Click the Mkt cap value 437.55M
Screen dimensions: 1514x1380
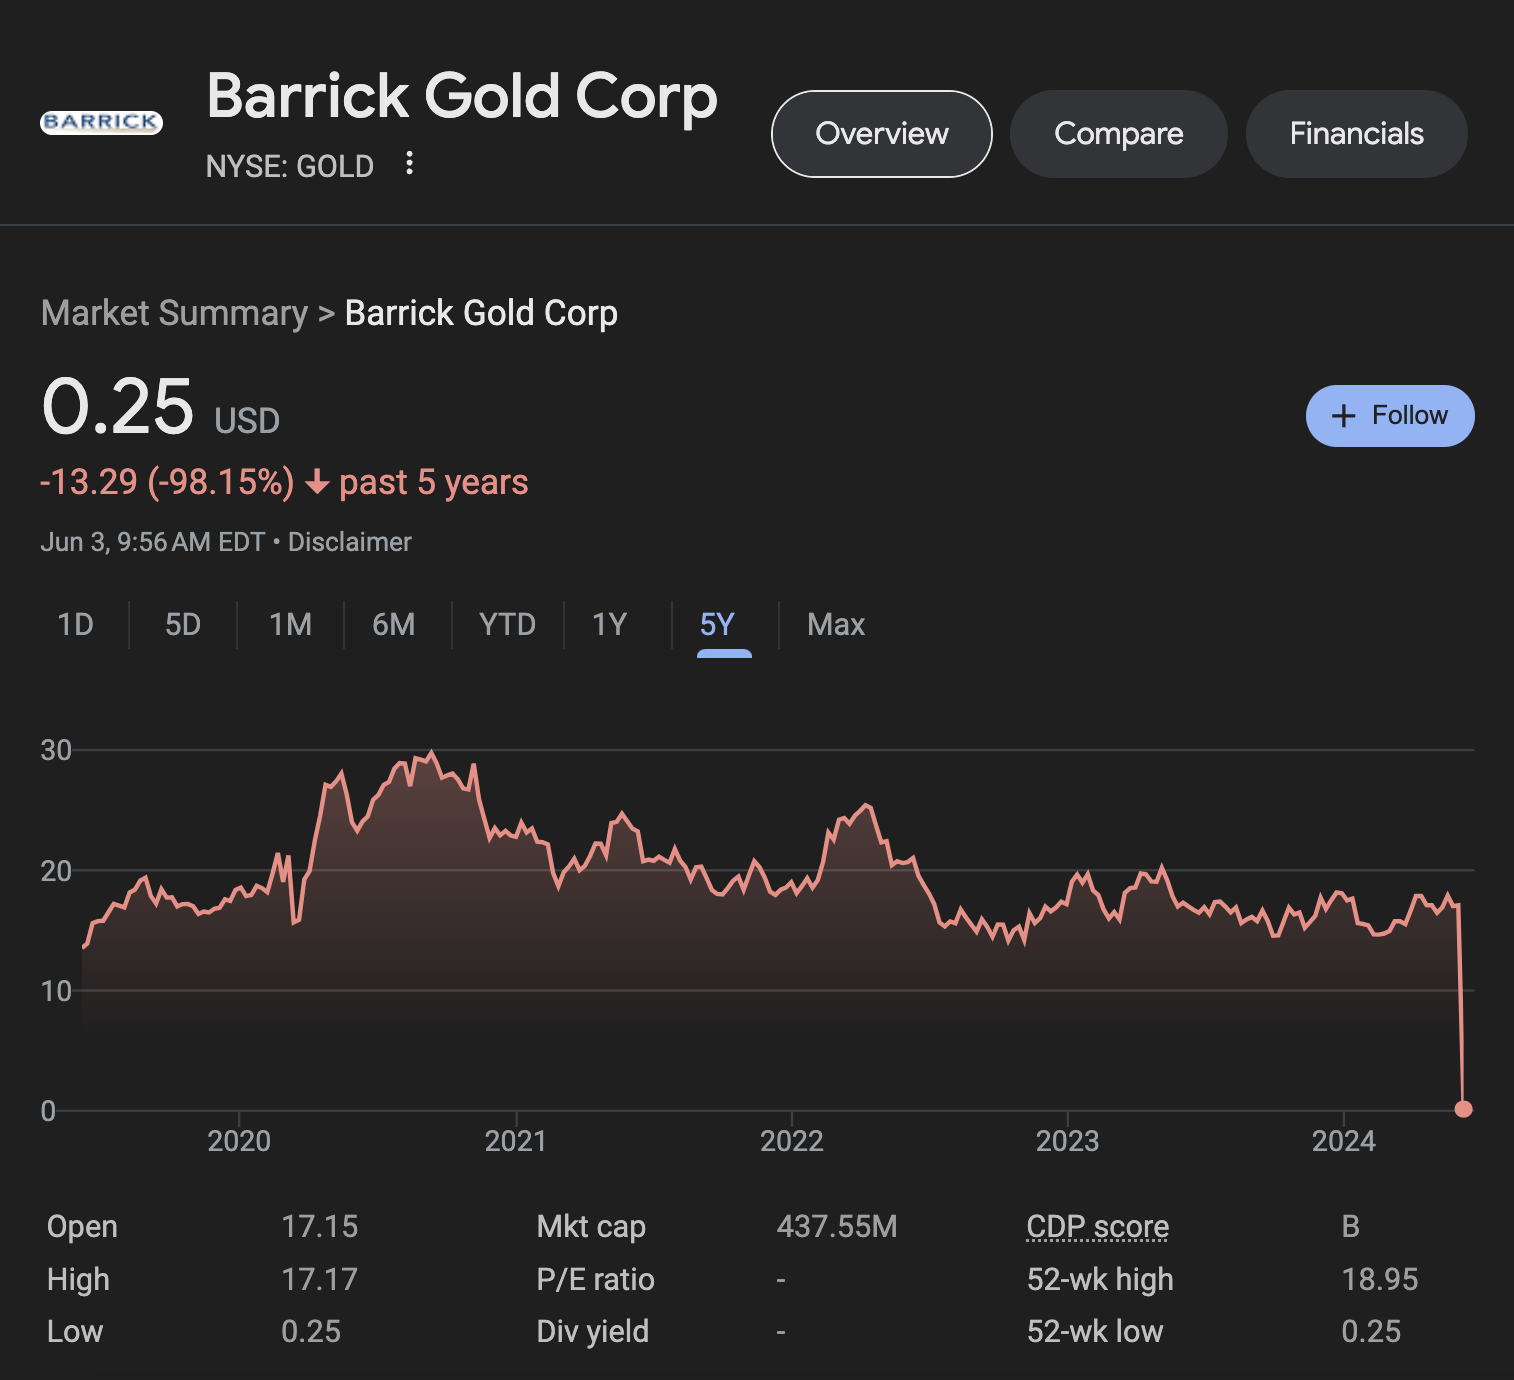pyautogui.click(x=837, y=1227)
